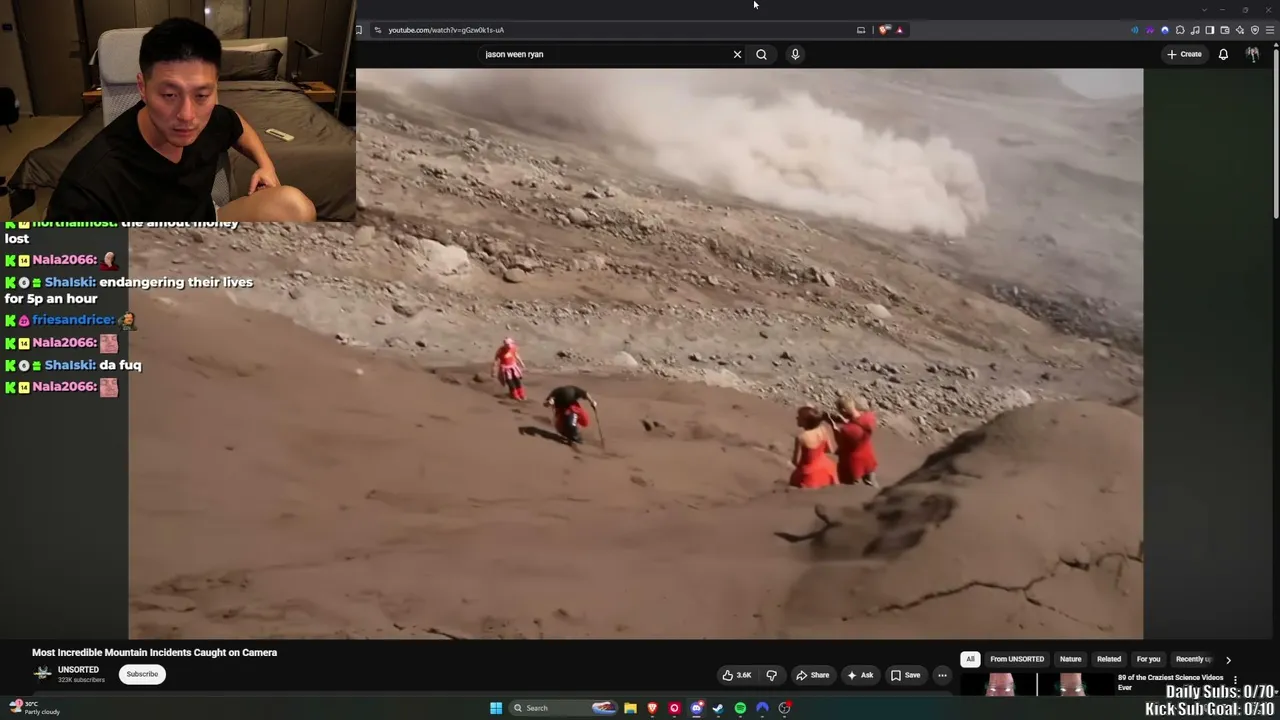Select the All filter chip
Image resolution: width=1280 pixels, height=720 pixels.
point(970,659)
